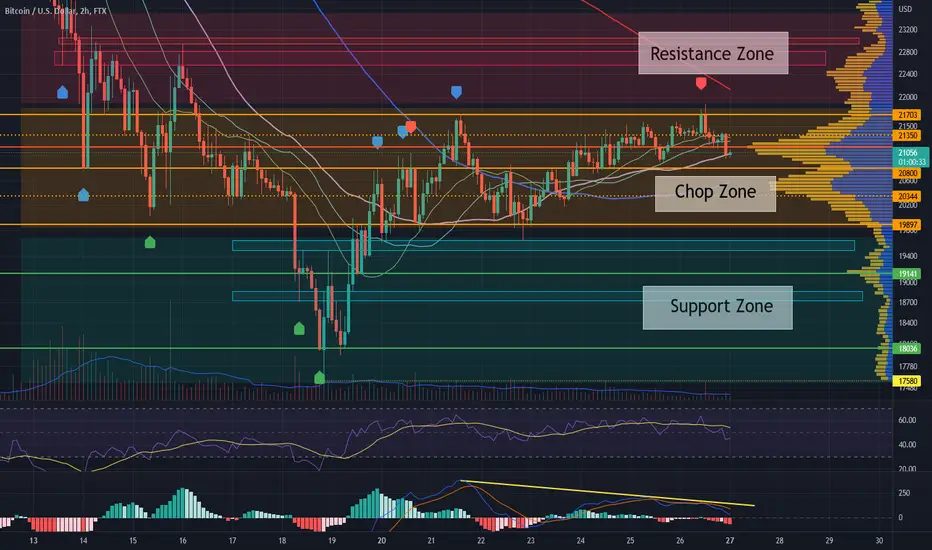Click the 18400 price axis tick

(x=907, y=323)
